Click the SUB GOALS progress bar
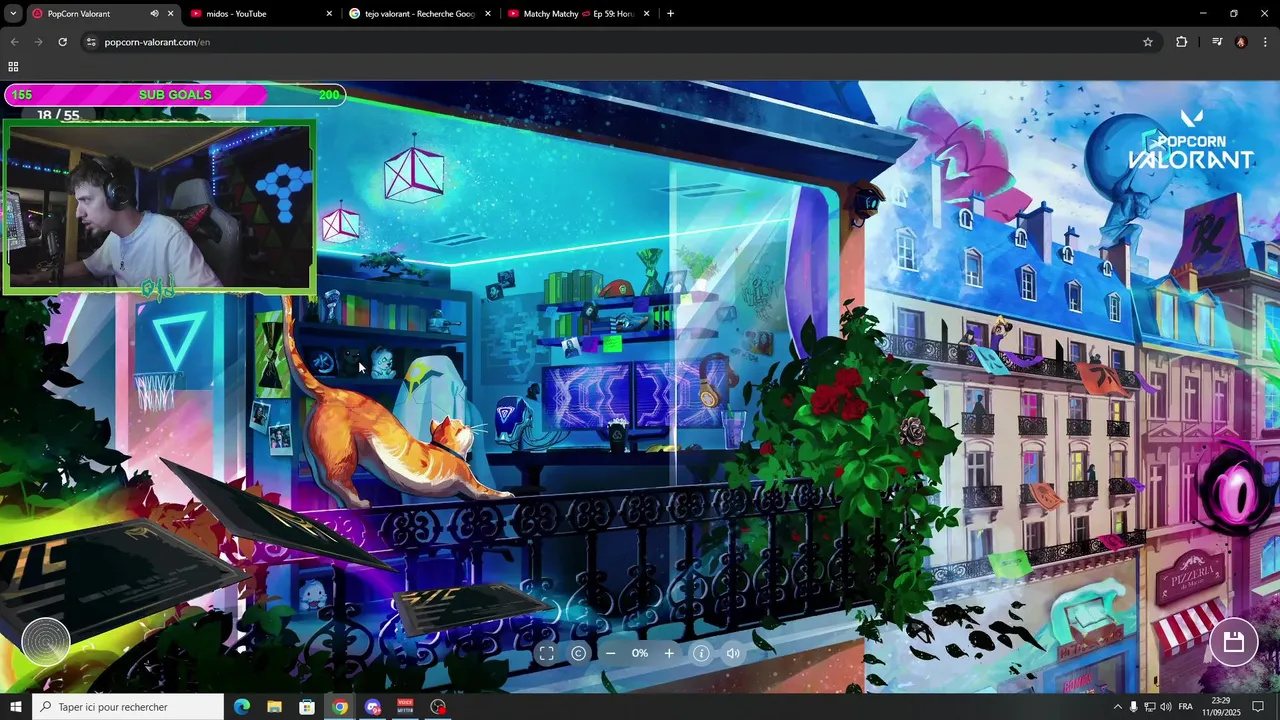Image resolution: width=1280 pixels, height=720 pixels. point(175,95)
